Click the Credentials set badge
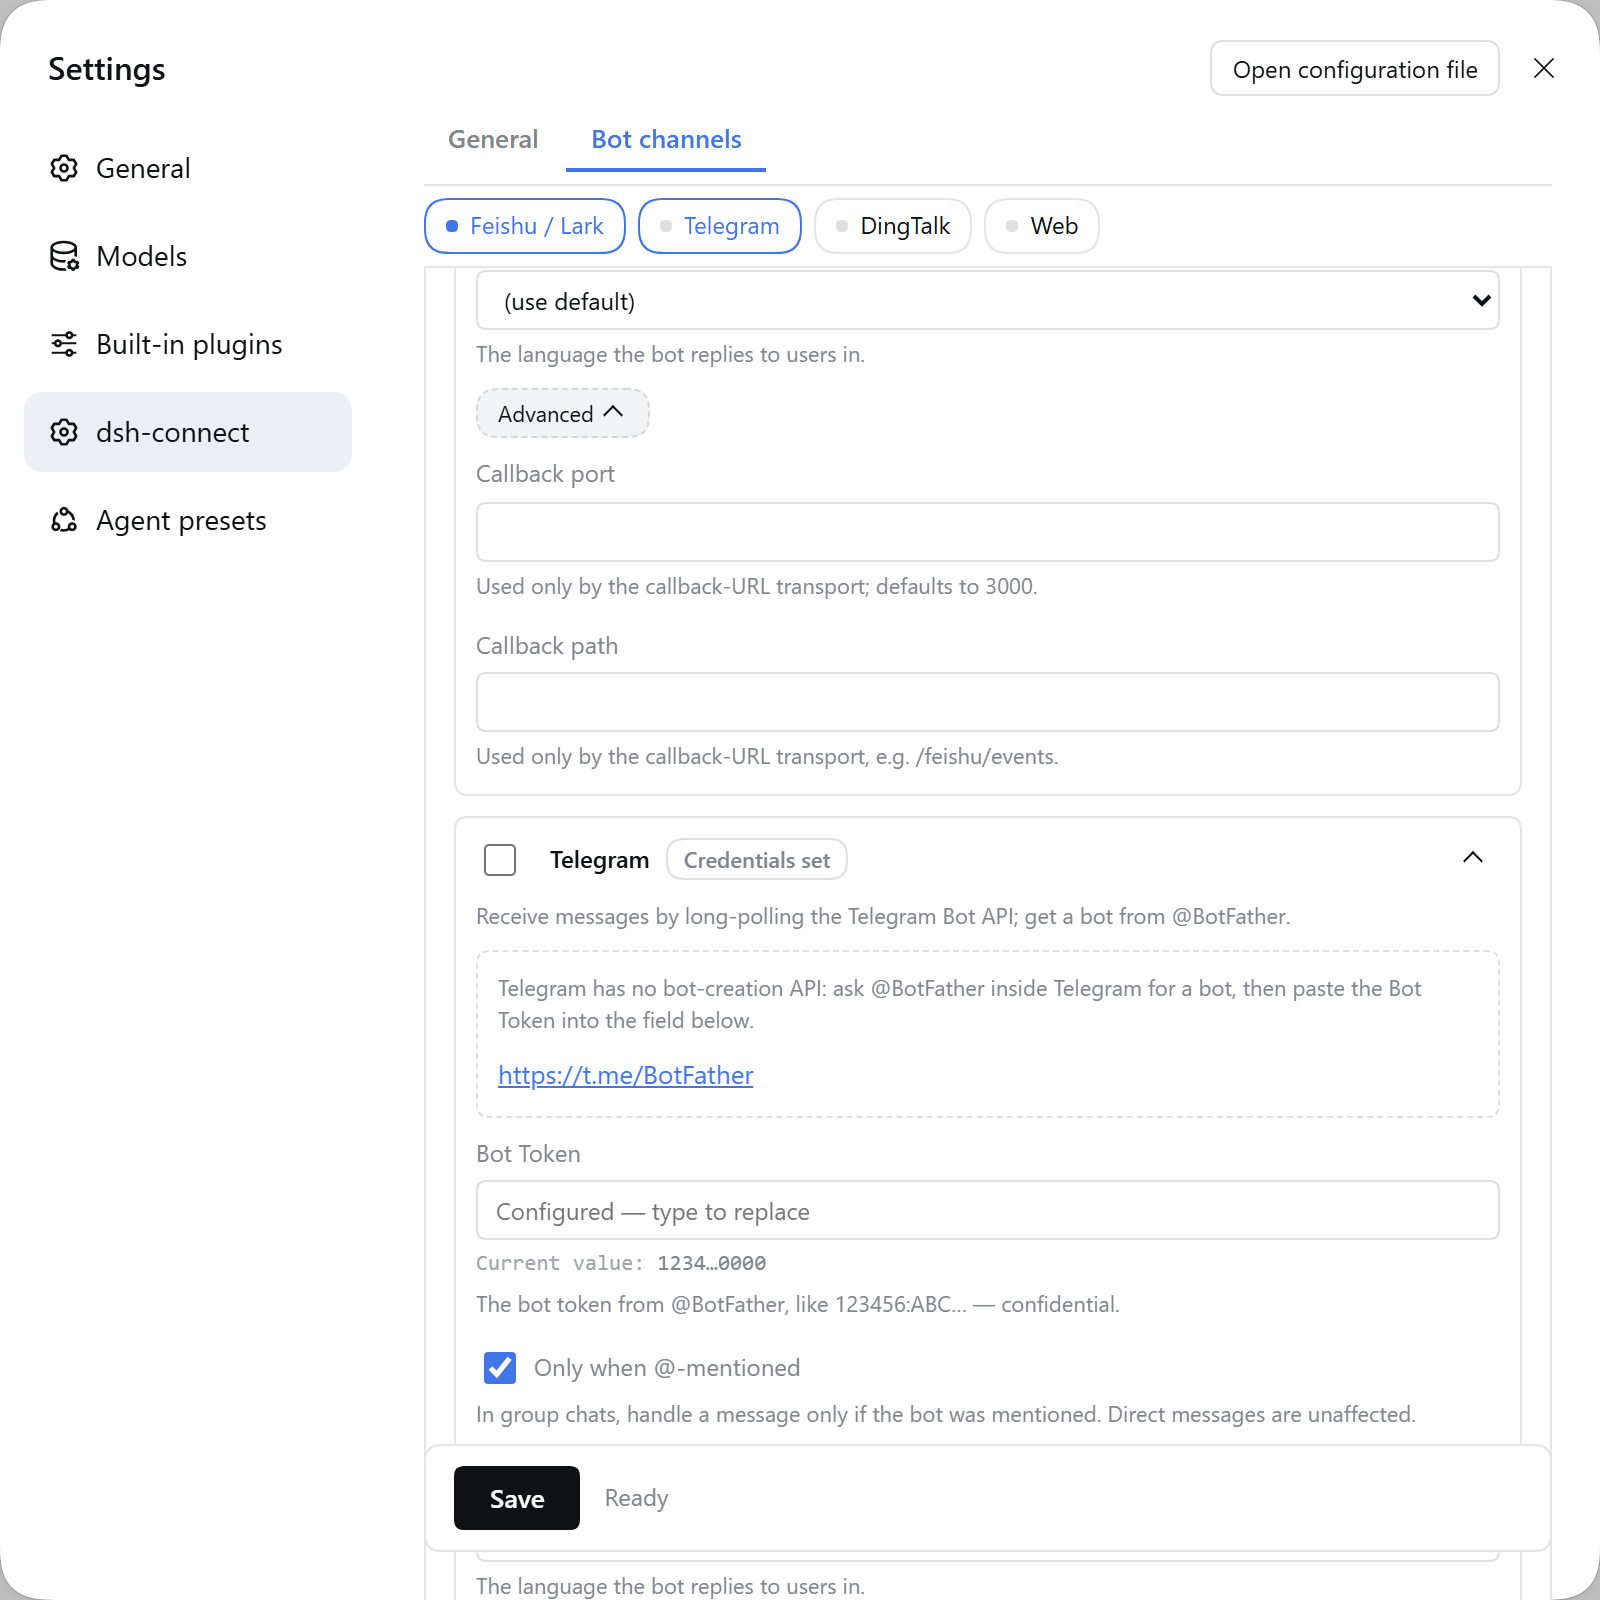This screenshot has width=1600, height=1600. (x=757, y=860)
